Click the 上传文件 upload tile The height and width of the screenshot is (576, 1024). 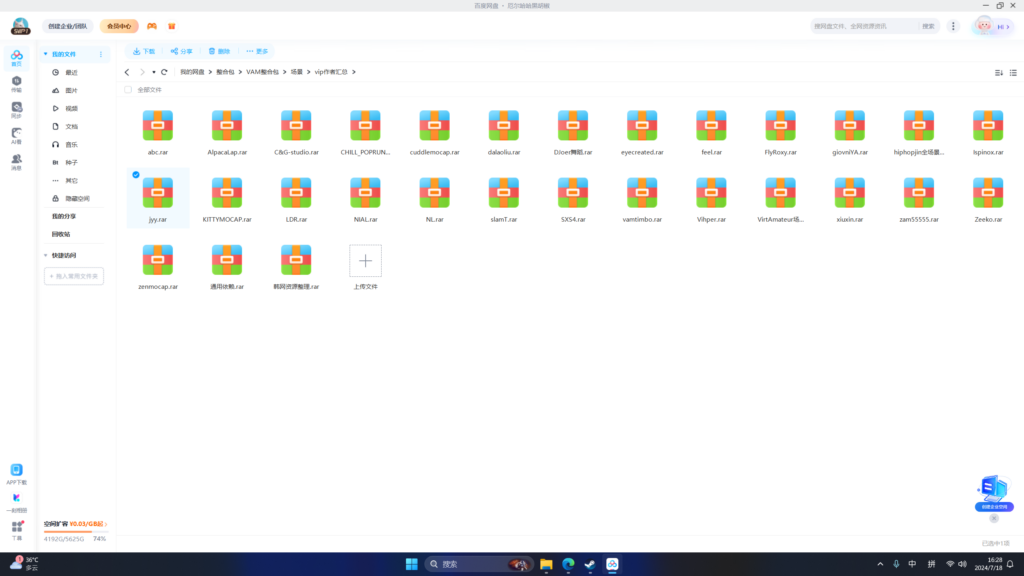[x=365, y=261]
